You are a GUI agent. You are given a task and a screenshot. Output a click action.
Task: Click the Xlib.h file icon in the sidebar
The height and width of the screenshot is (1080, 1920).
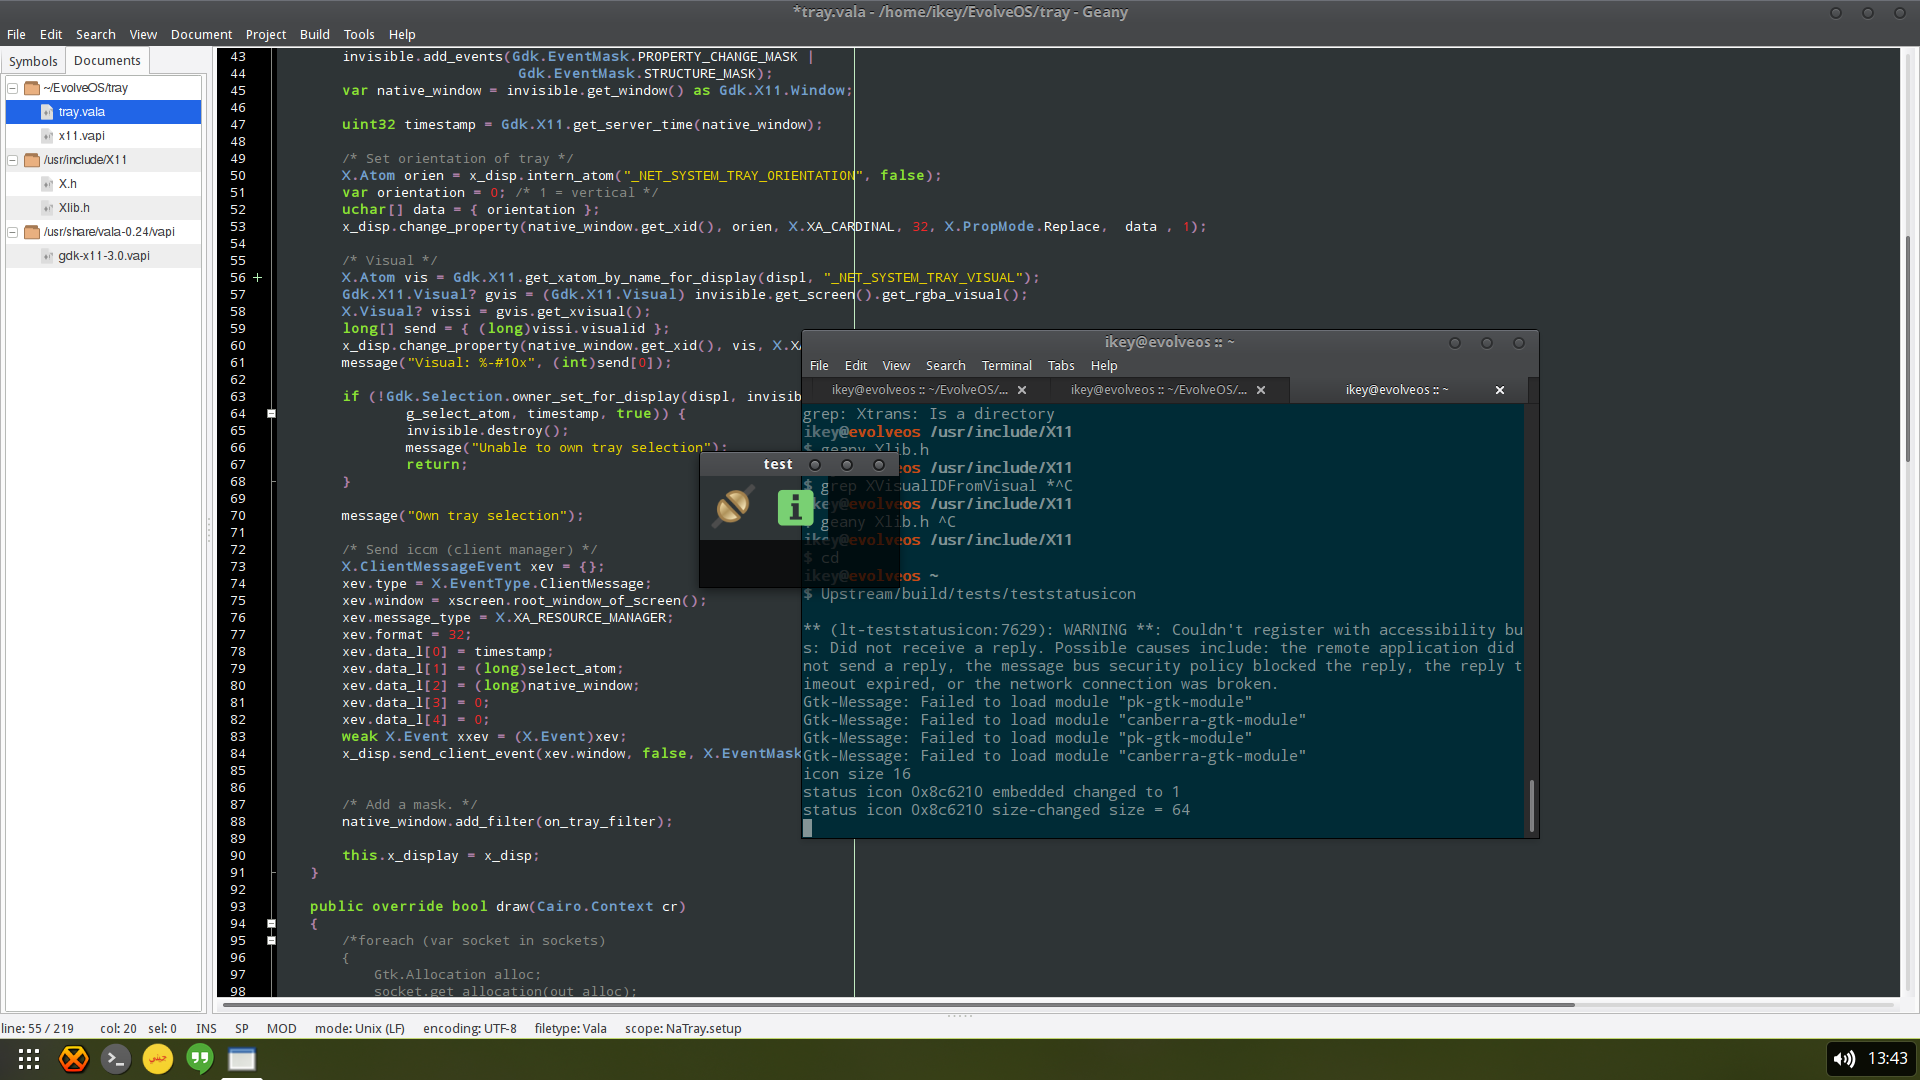(47, 208)
